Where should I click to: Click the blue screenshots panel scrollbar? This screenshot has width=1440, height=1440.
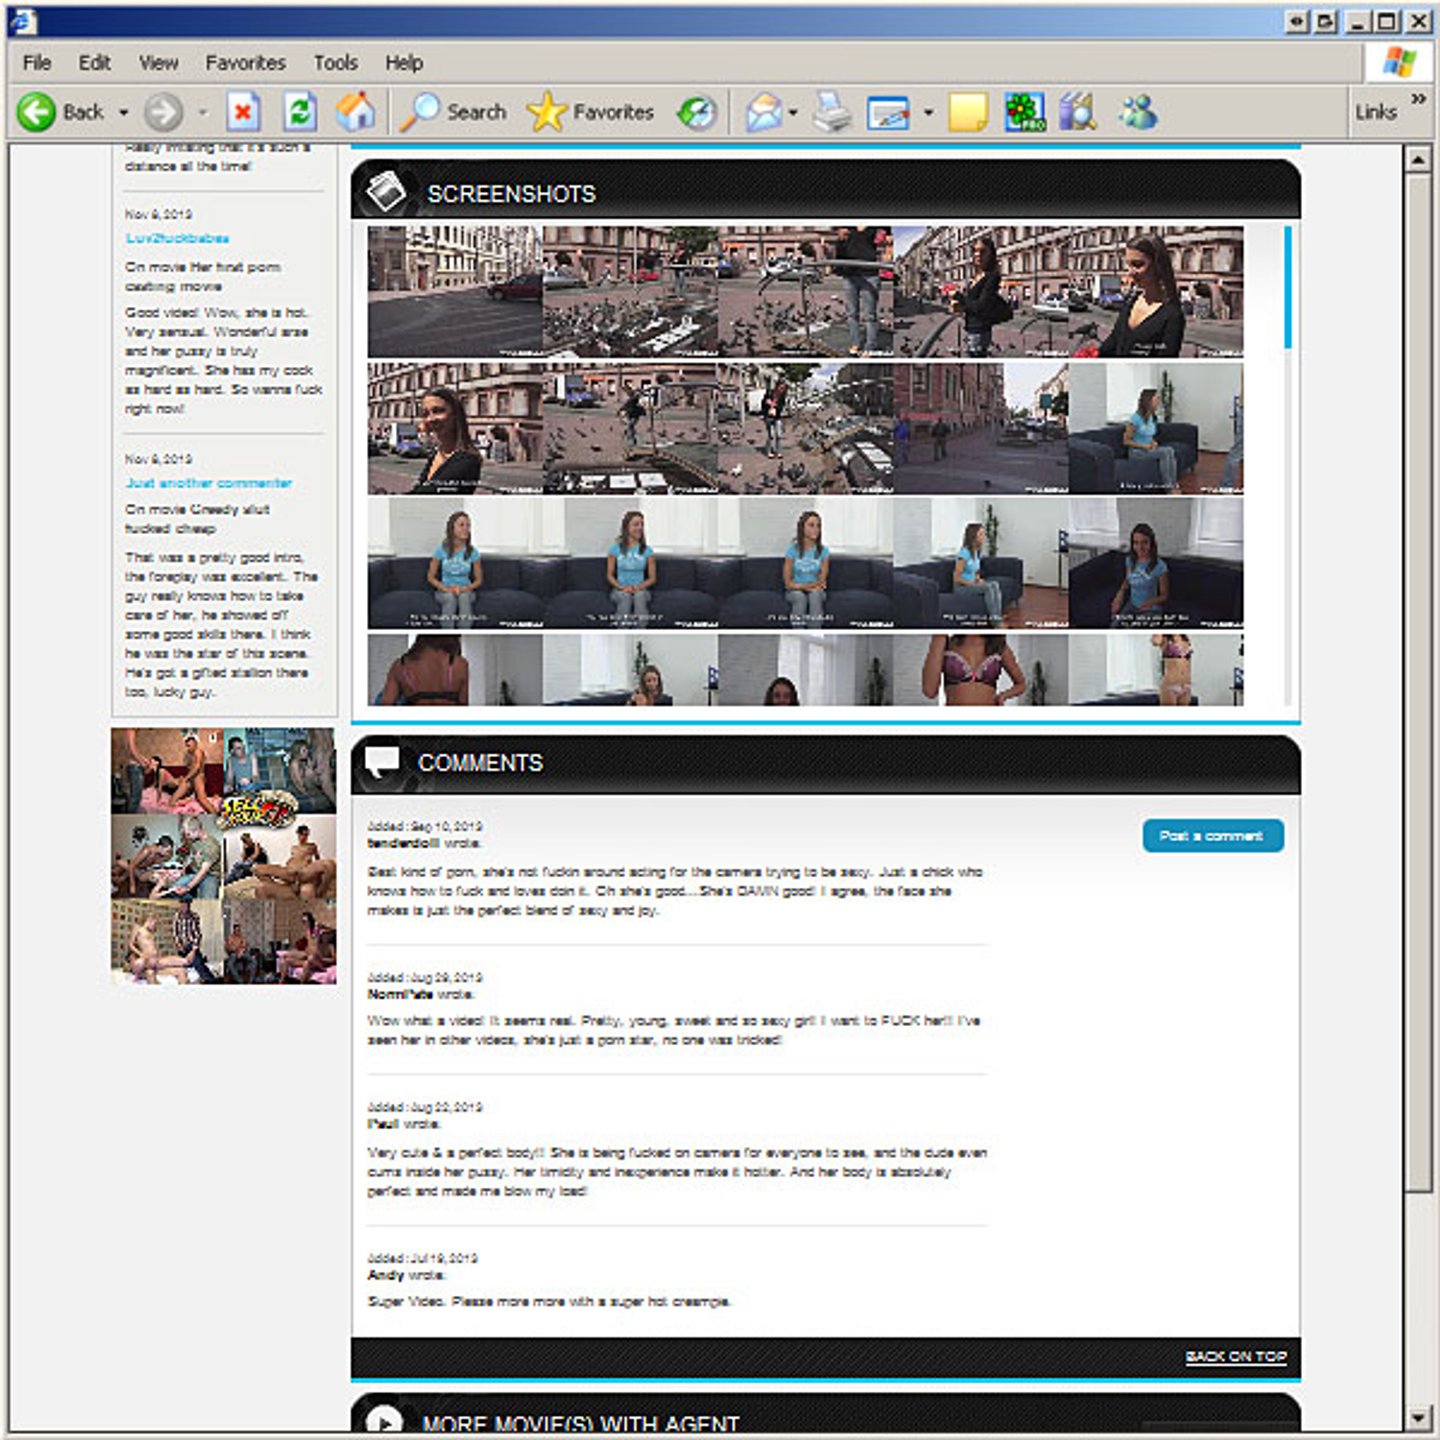coord(1287,288)
